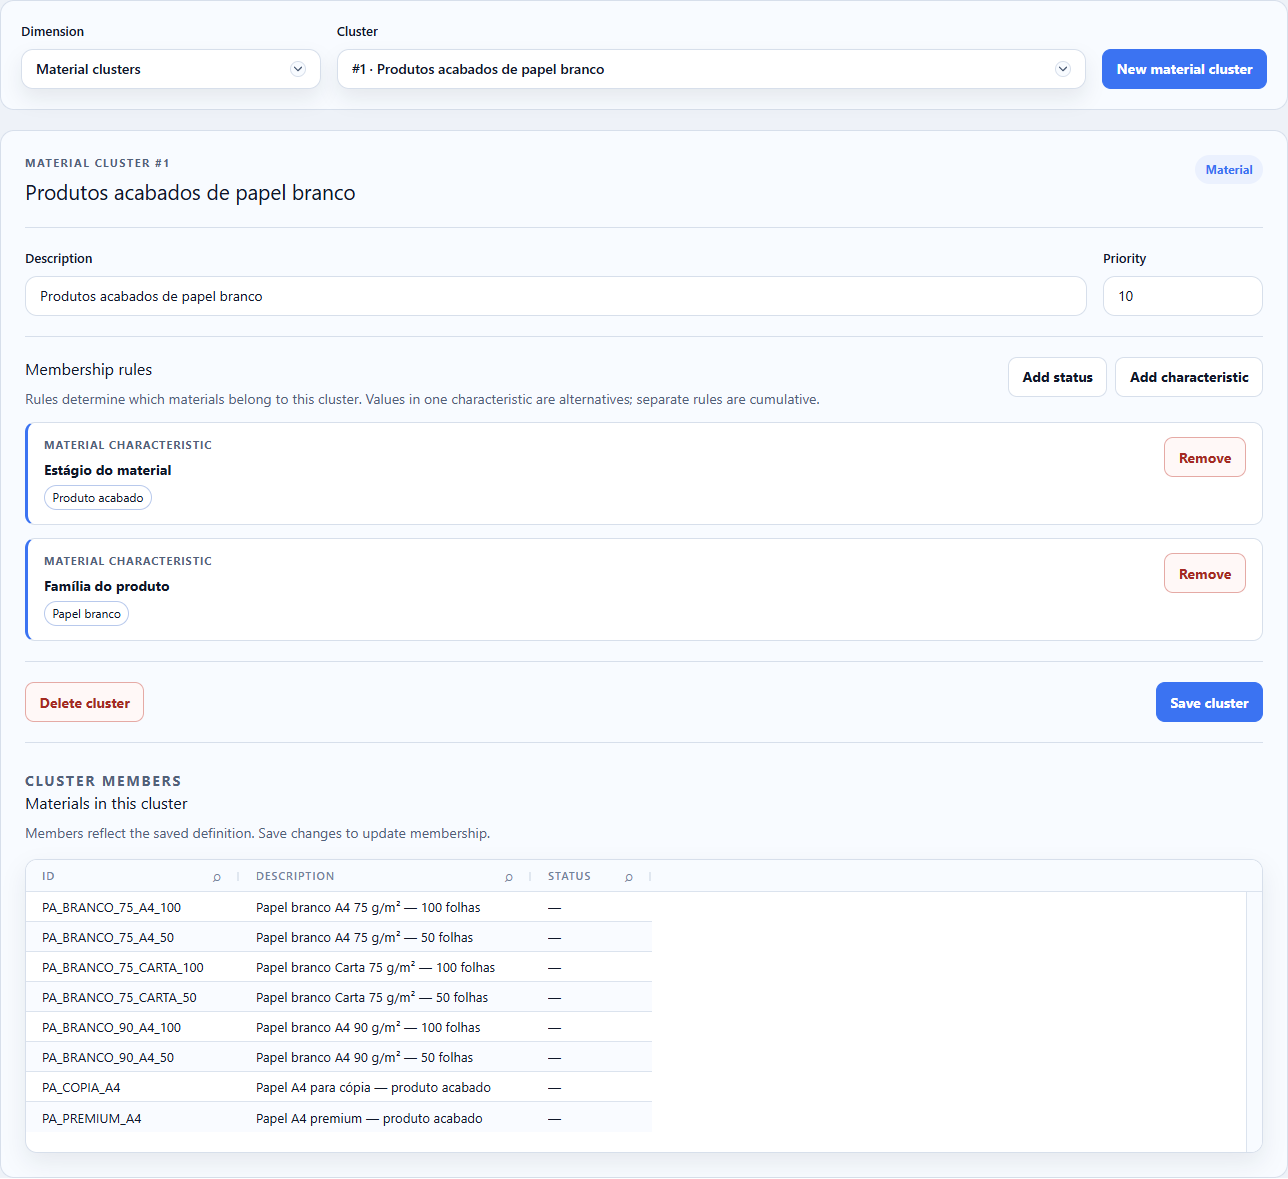Click the search icon in the DESCRIPTION column header
Image resolution: width=1288 pixels, height=1179 pixels.
click(x=509, y=877)
